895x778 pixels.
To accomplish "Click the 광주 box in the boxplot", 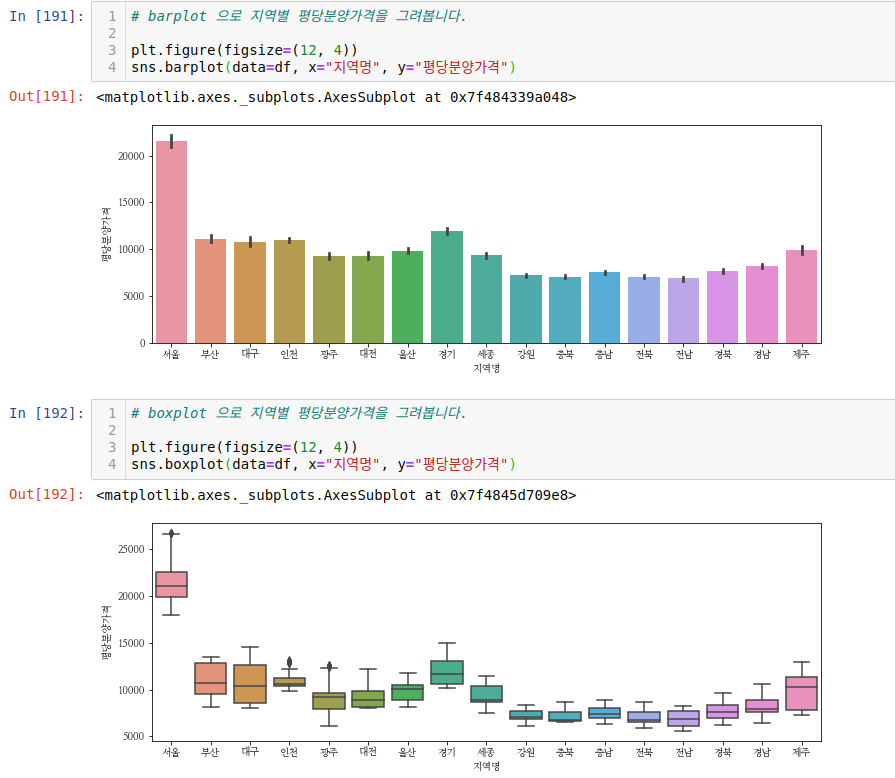I will pyautogui.click(x=329, y=701).
